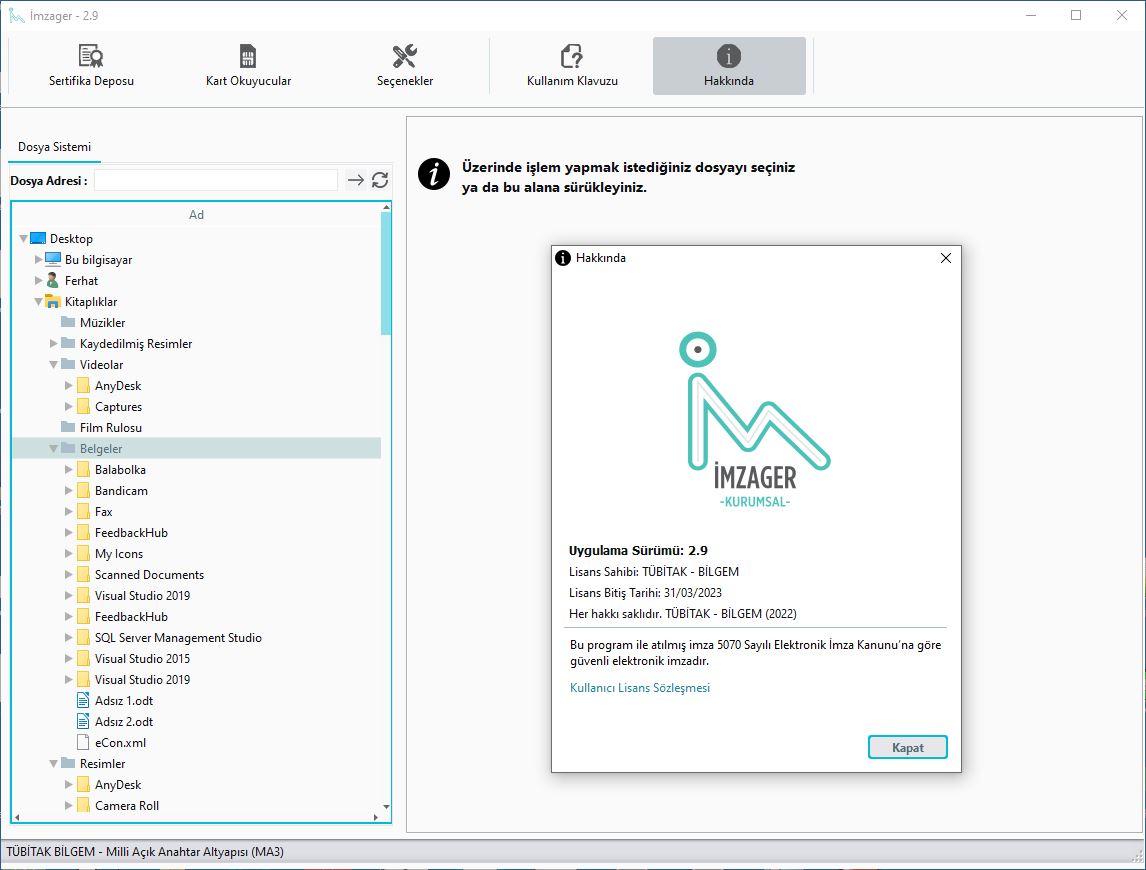Click the Uygulama Sürümü: 2.9 text

pyautogui.click(x=638, y=551)
